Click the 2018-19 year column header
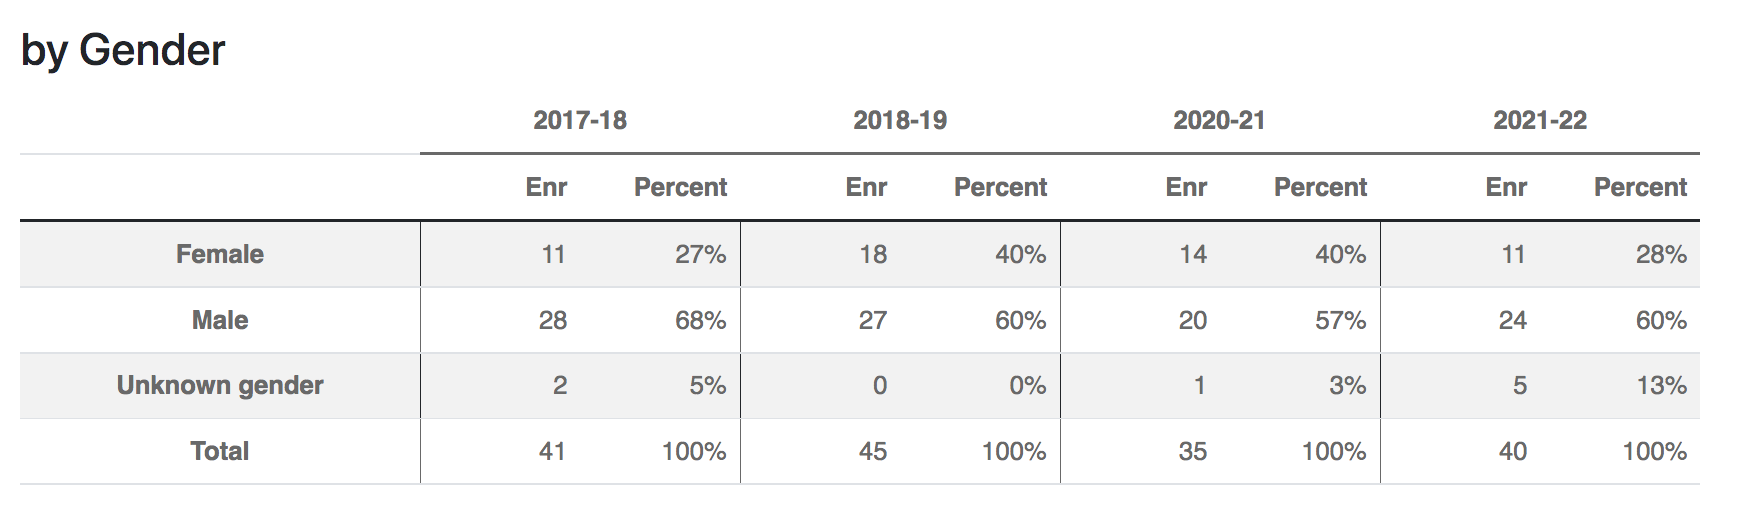The width and height of the screenshot is (1764, 526). [900, 121]
